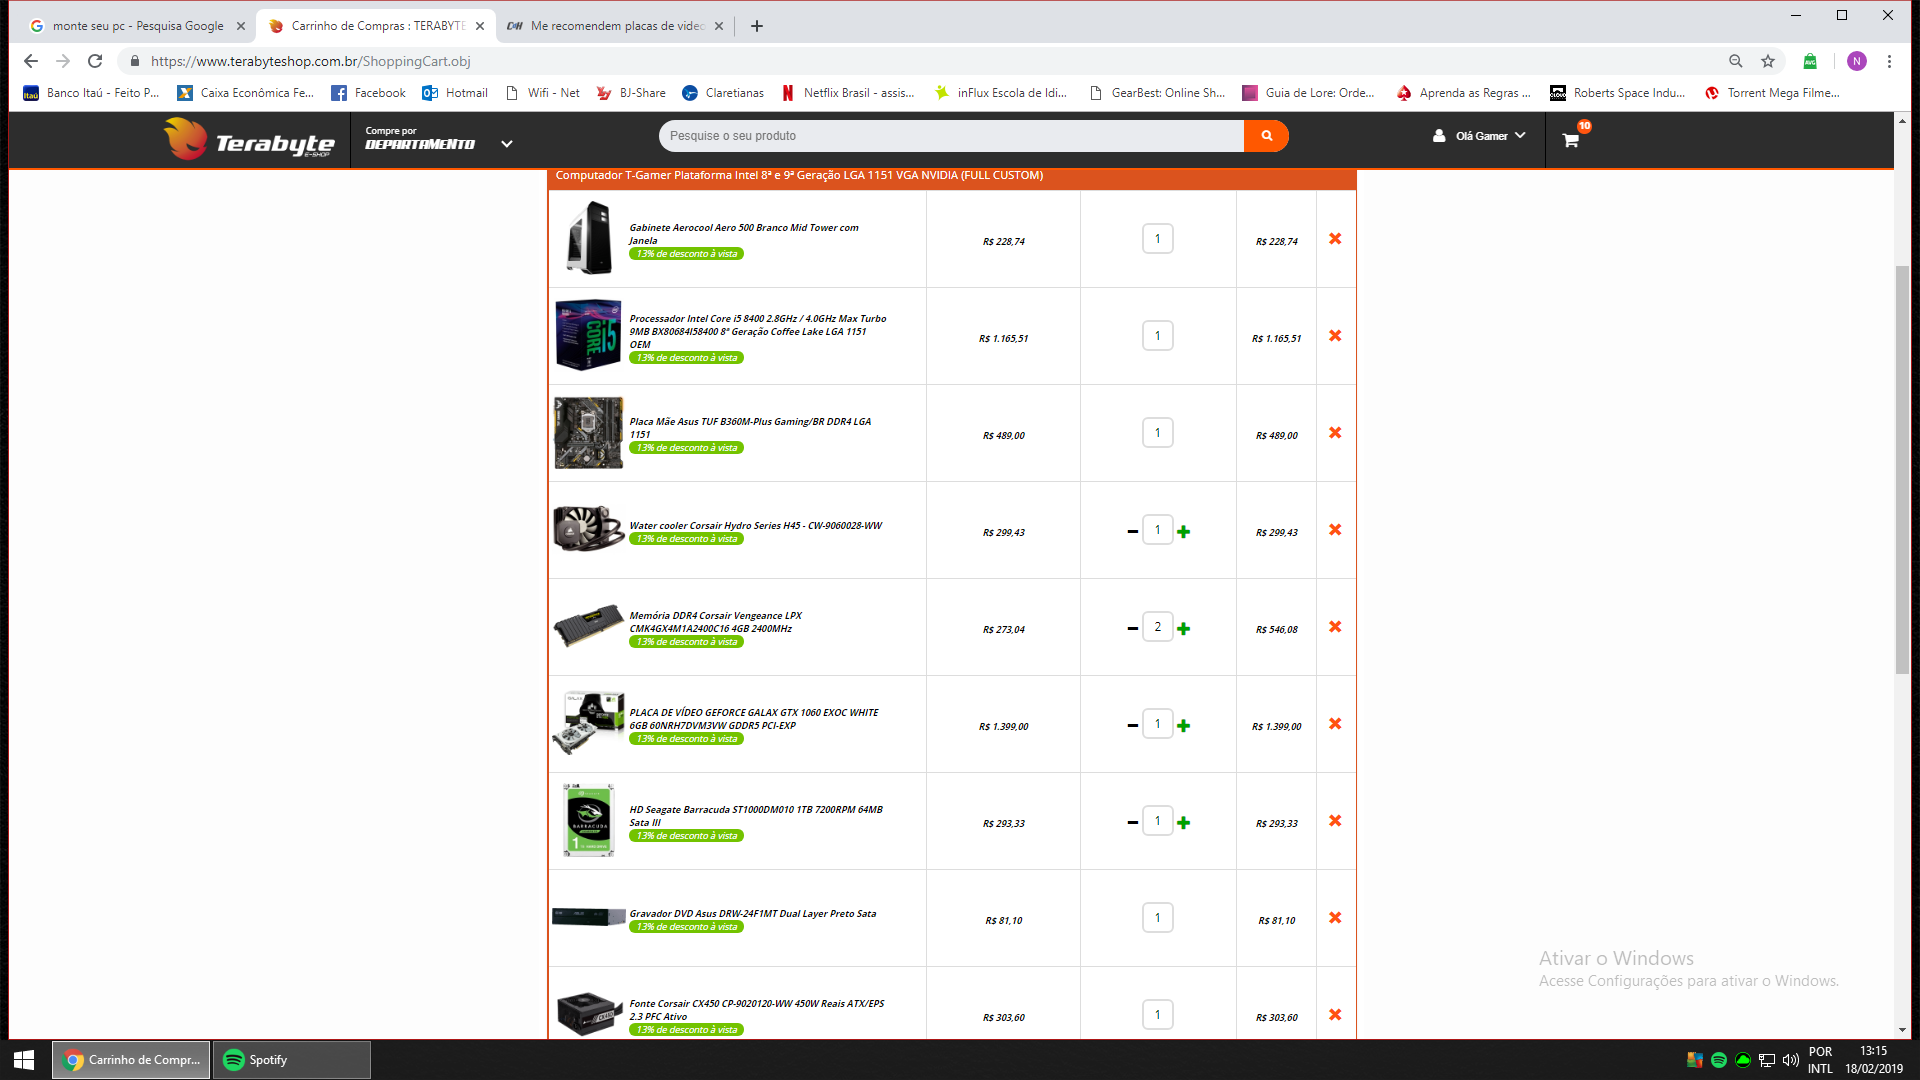Open a new browser tab
The width and height of the screenshot is (1920, 1080).
757,26
